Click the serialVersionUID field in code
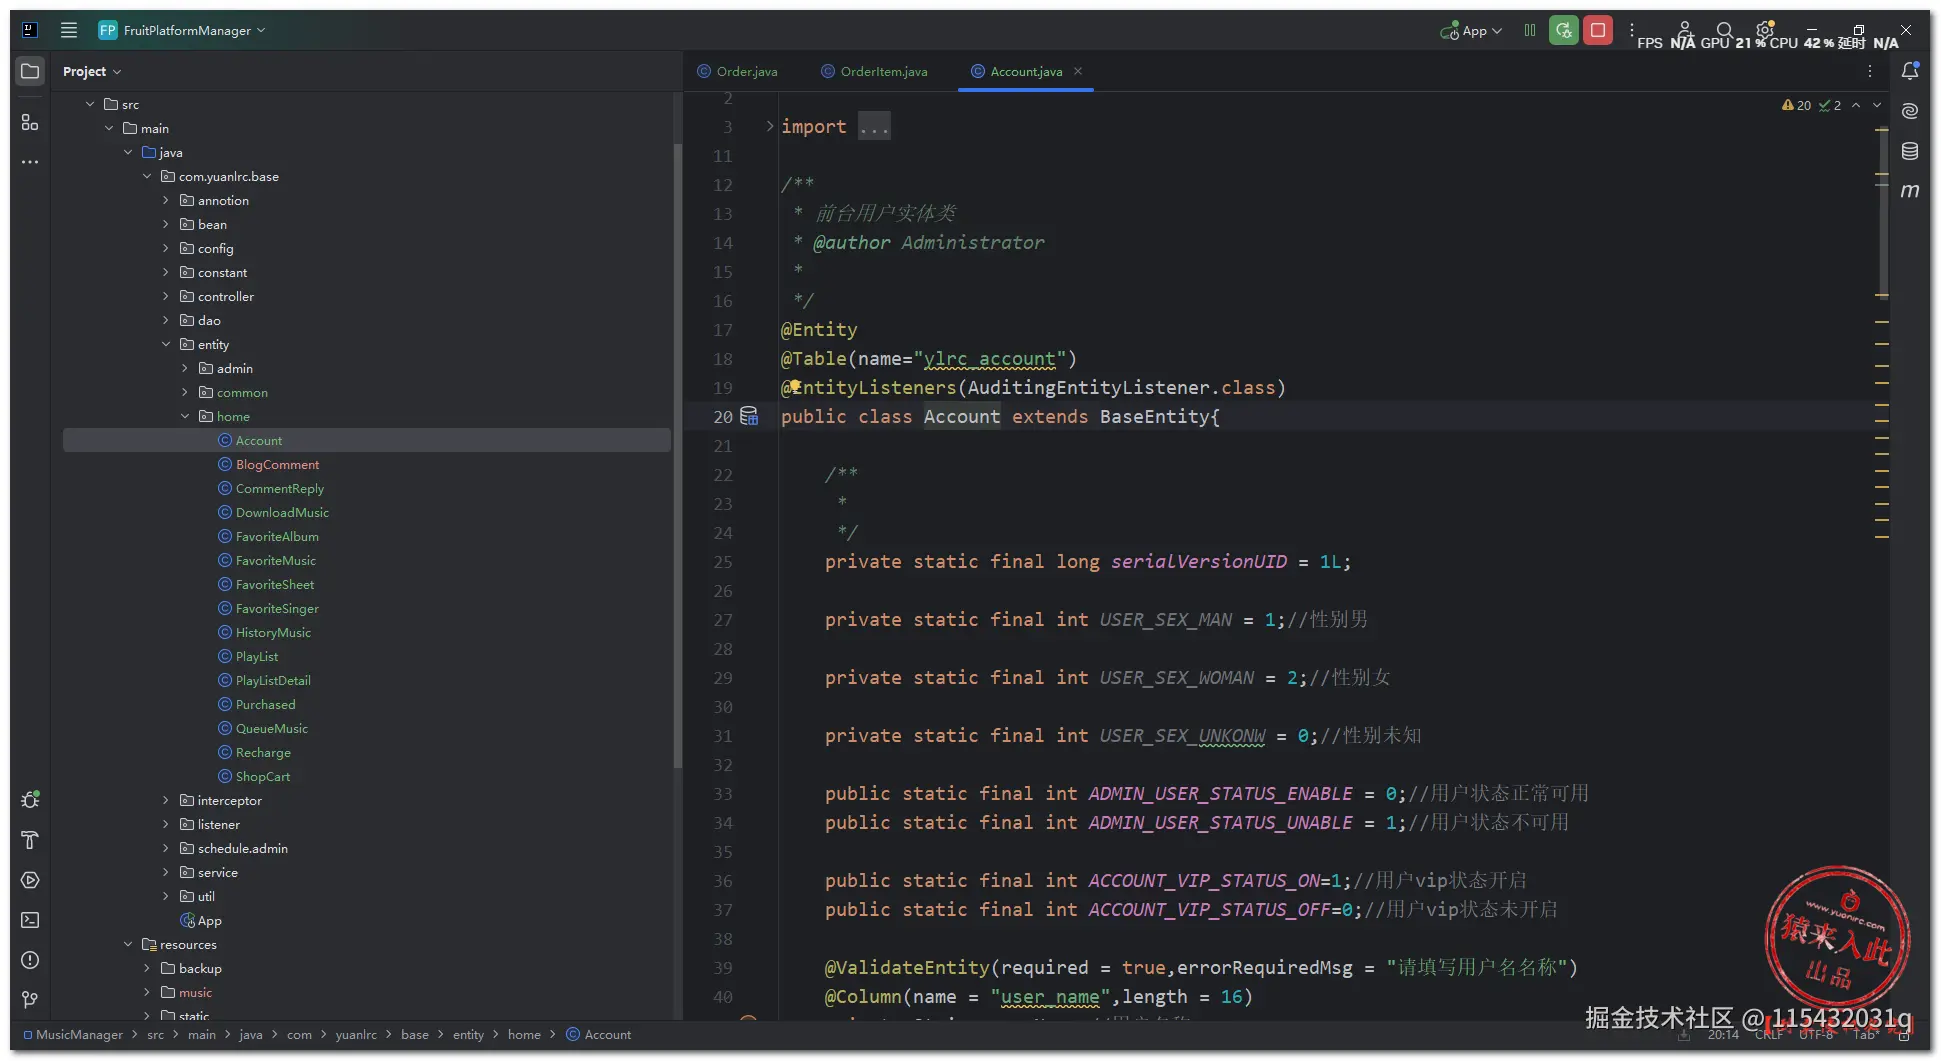 [1199, 562]
